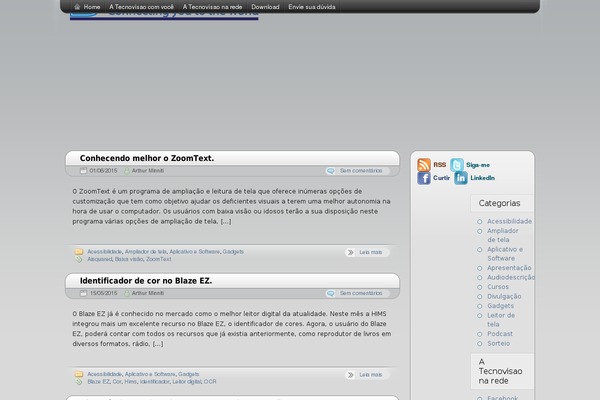Click the date 15/05/2015
Screen dimensions: 600x400
pyautogui.click(x=103, y=293)
